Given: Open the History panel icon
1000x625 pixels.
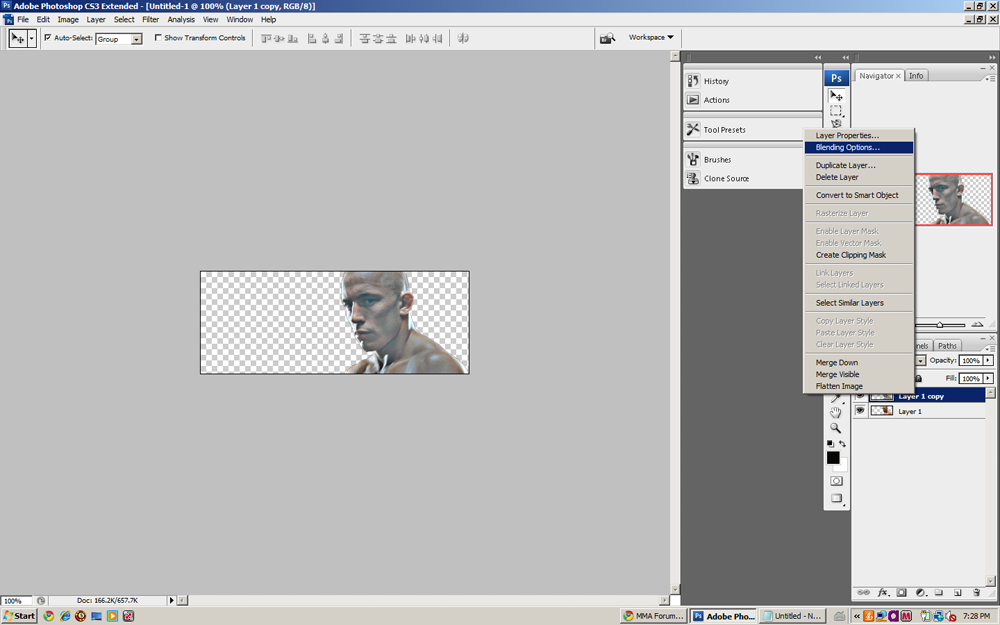Looking at the screenshot, I should (x=693, y=81).
